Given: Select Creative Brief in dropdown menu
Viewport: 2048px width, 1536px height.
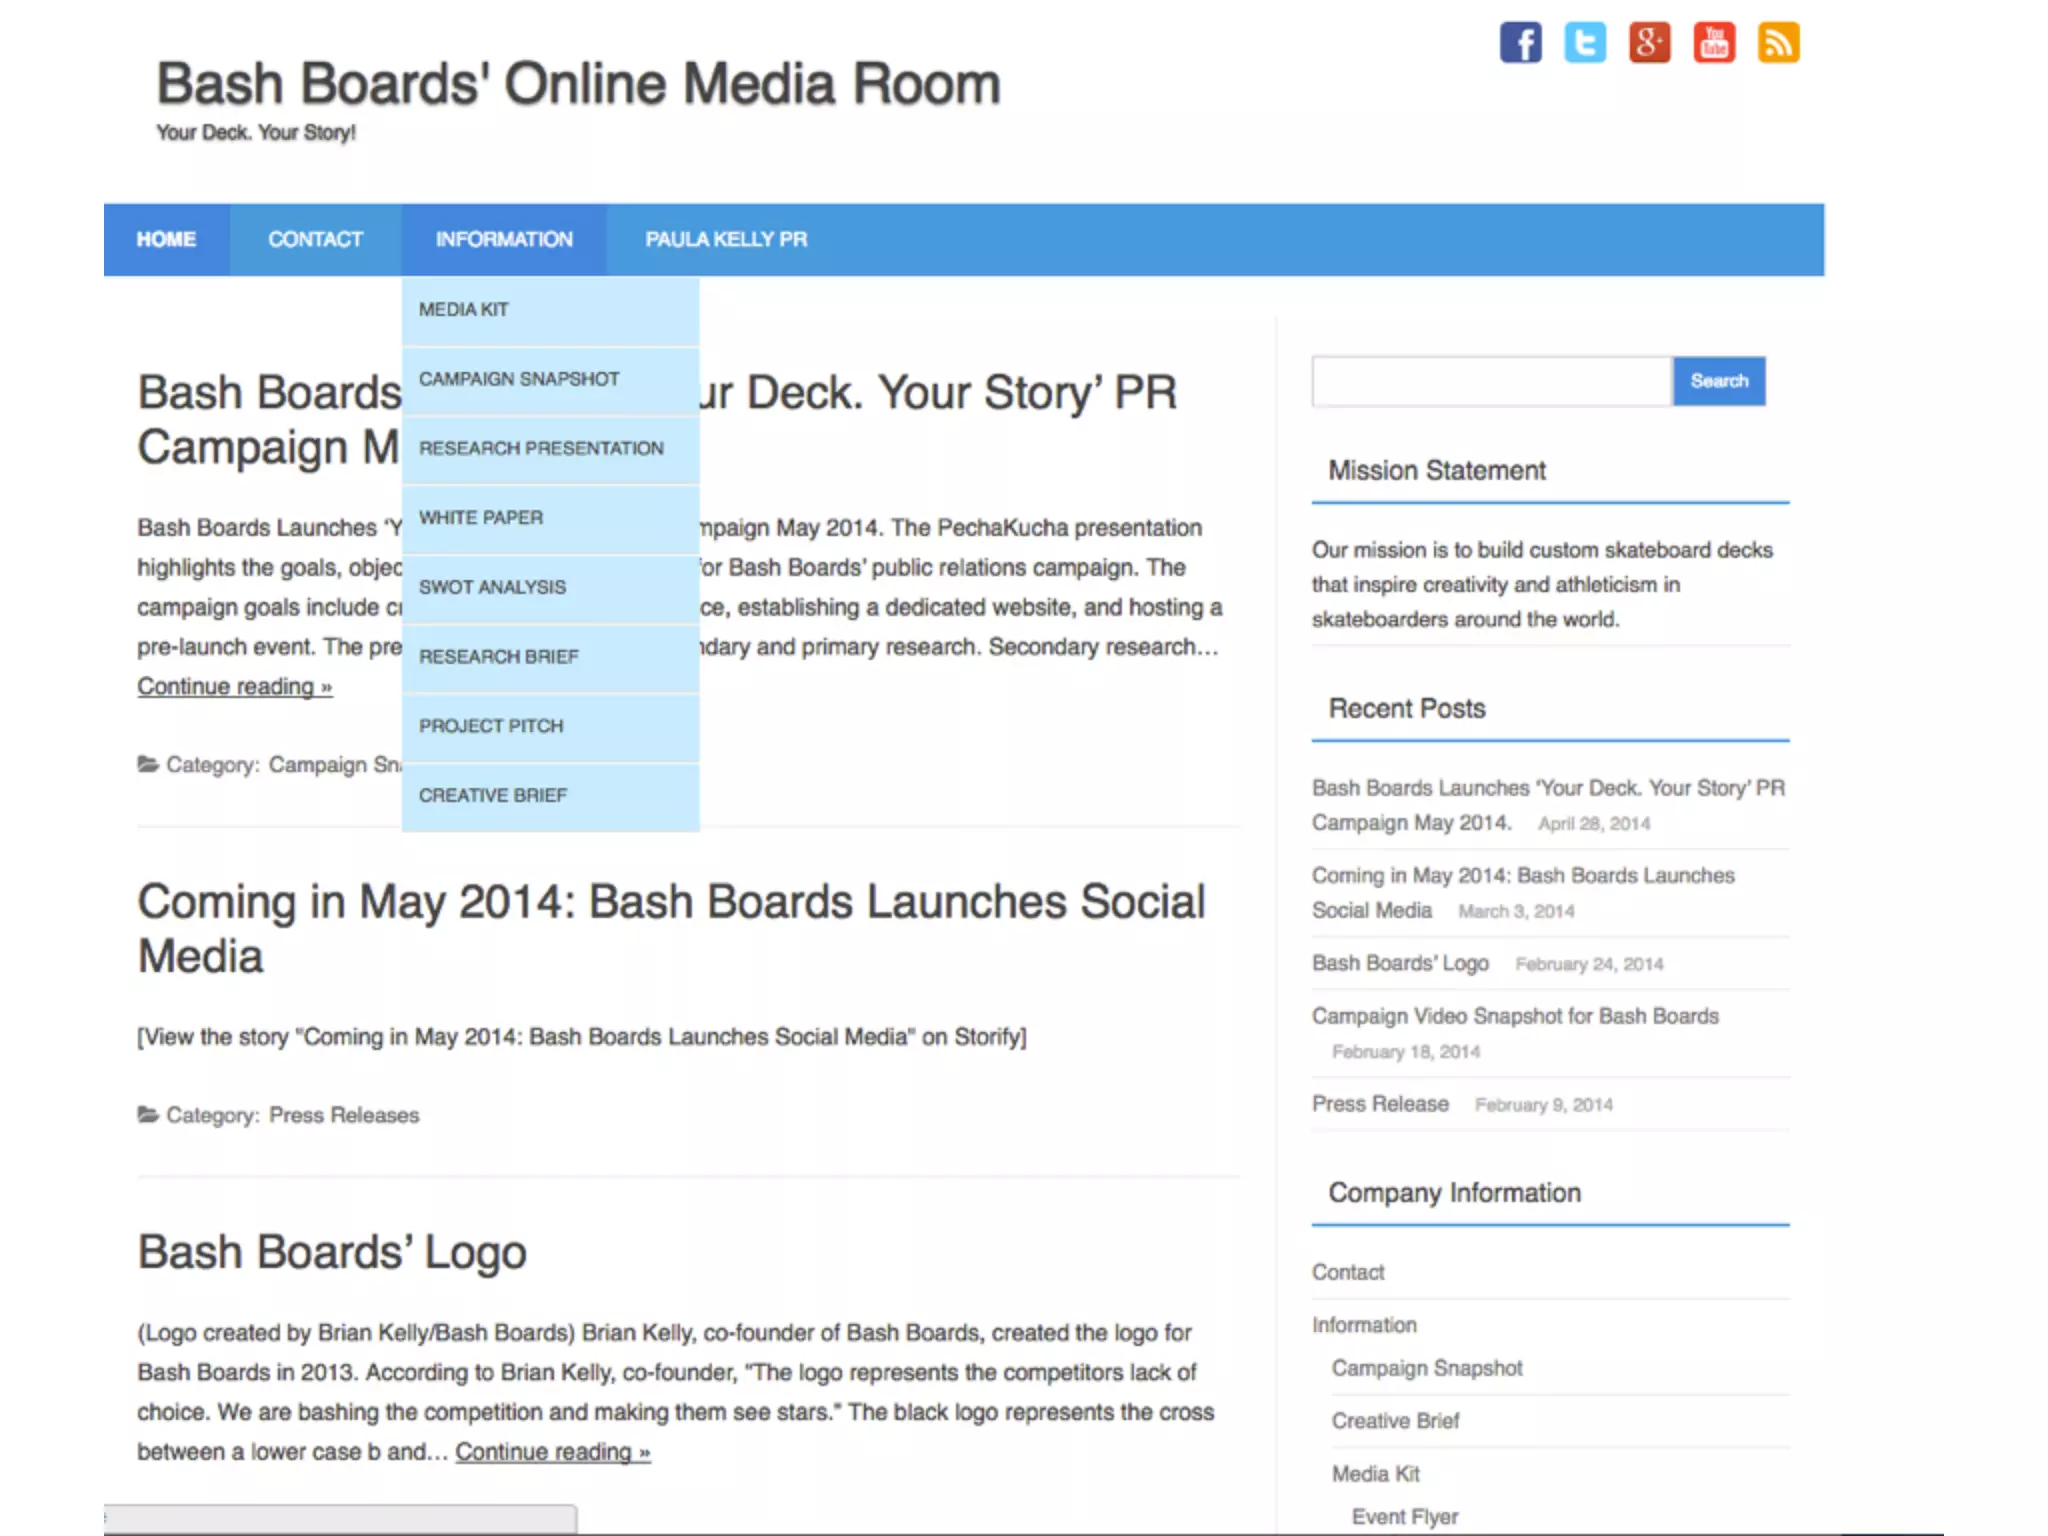Looking at the screenshot, I should (x=493, y=795).
